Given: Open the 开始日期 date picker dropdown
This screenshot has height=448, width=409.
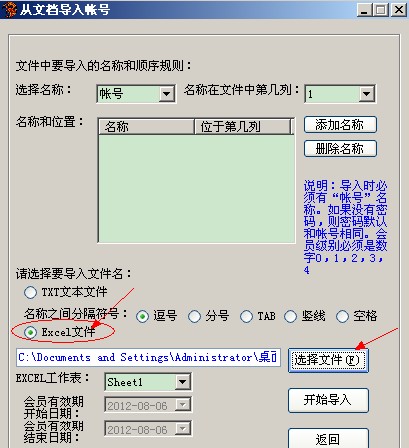Looking at the screenshot, I should point(182,405).
